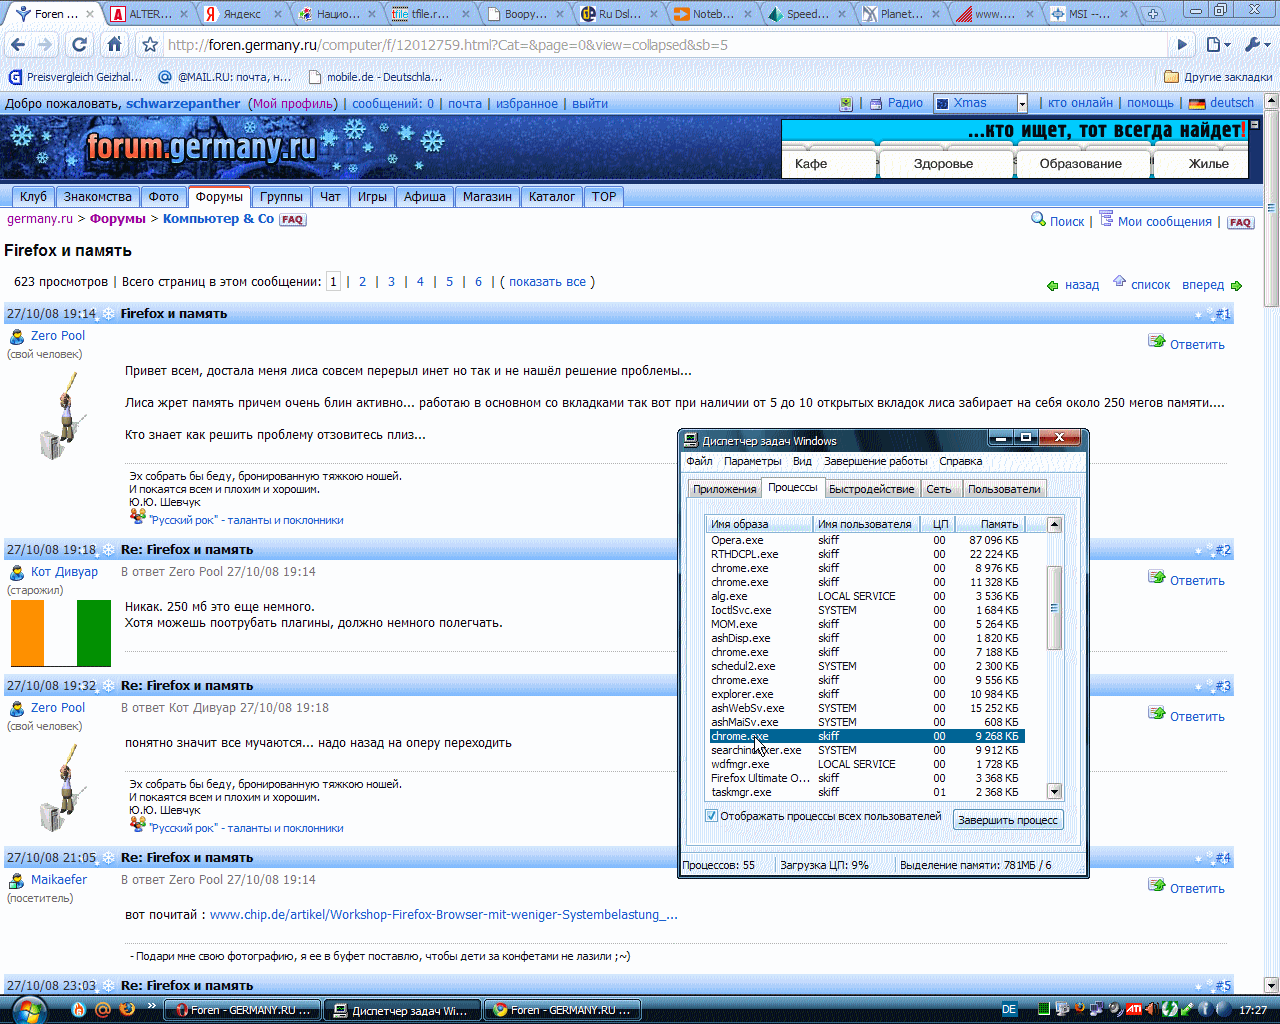Open the Знакомства site navigation tab
This screenshot has height=1024, width=1280.
pyautogui.click(x=97, y=197)
